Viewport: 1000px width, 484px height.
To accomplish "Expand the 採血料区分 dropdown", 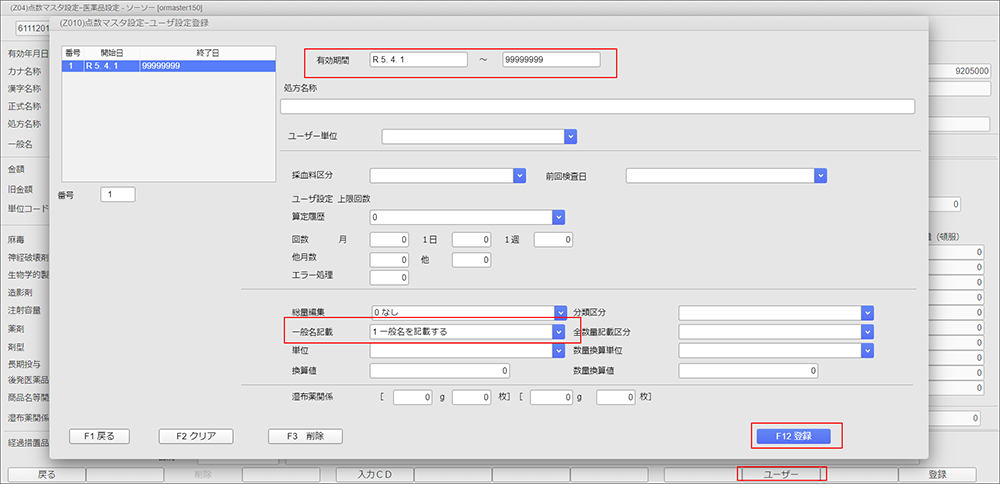I will point(519,176).
